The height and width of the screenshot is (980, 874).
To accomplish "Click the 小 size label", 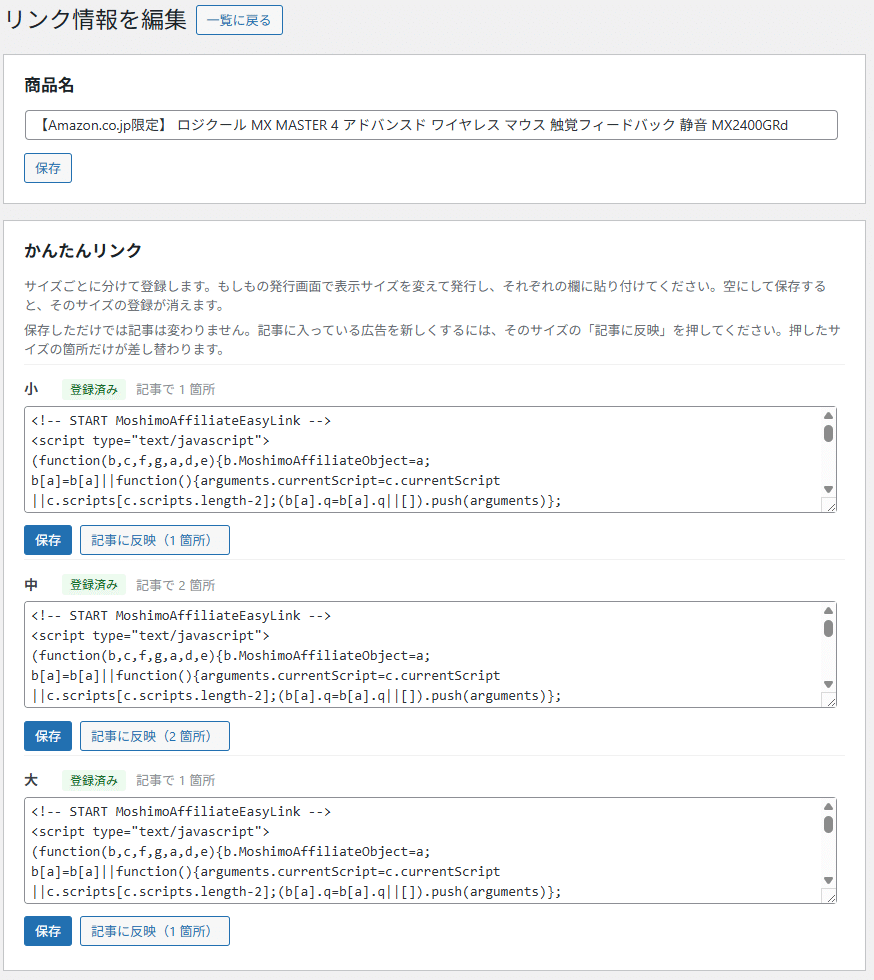I will [31, 389].
